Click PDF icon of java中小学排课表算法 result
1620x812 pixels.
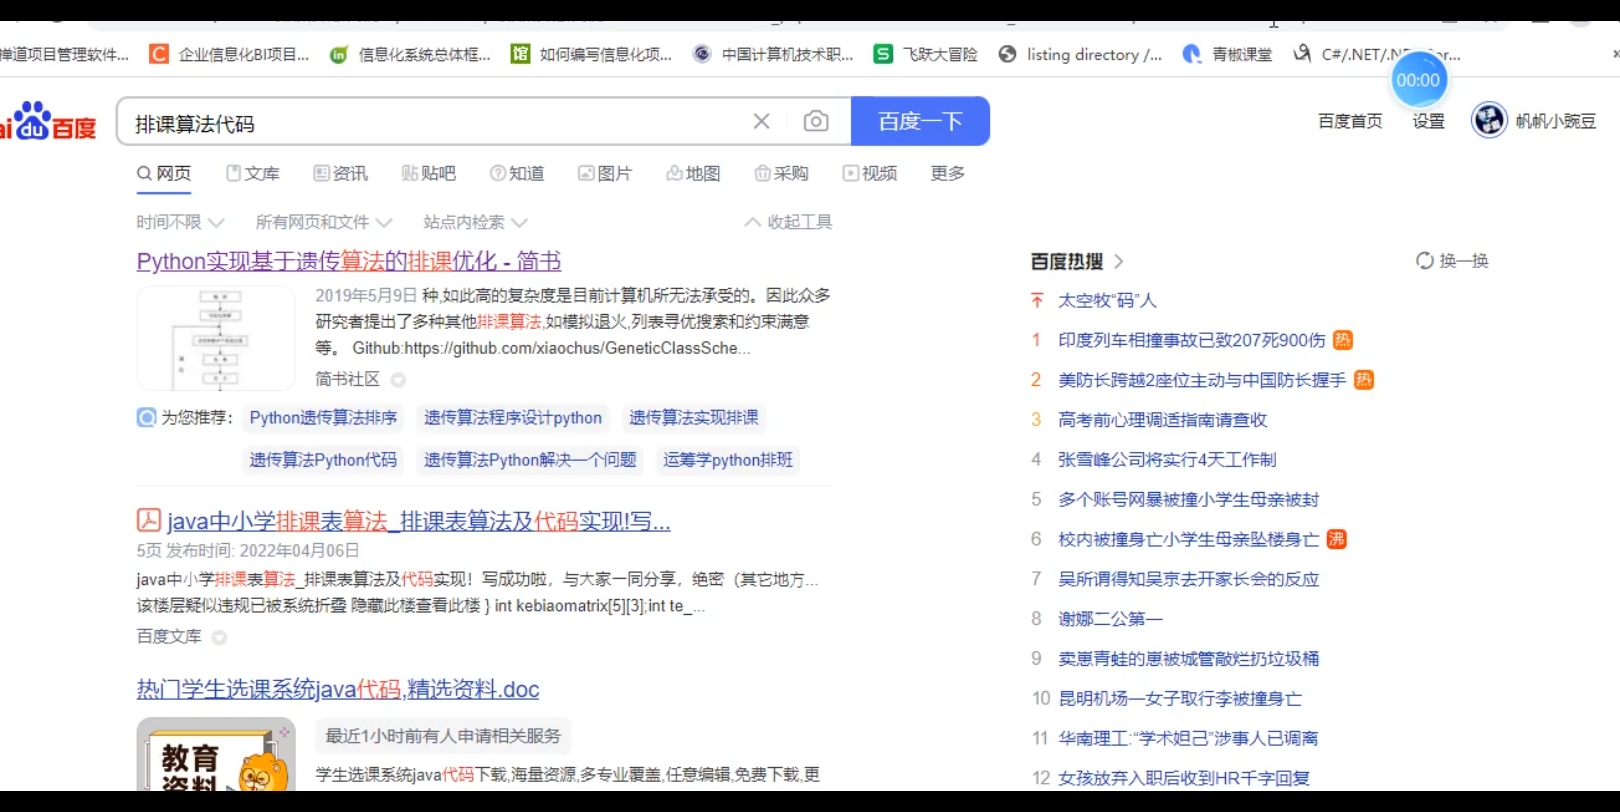pos(148,520)
